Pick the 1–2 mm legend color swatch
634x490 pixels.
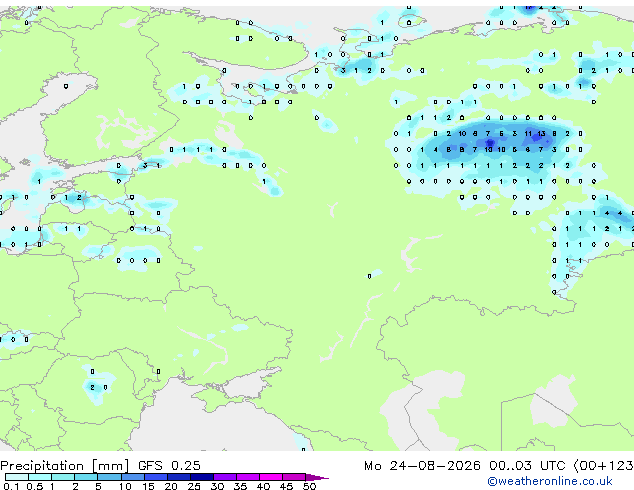tap(63, 477)
